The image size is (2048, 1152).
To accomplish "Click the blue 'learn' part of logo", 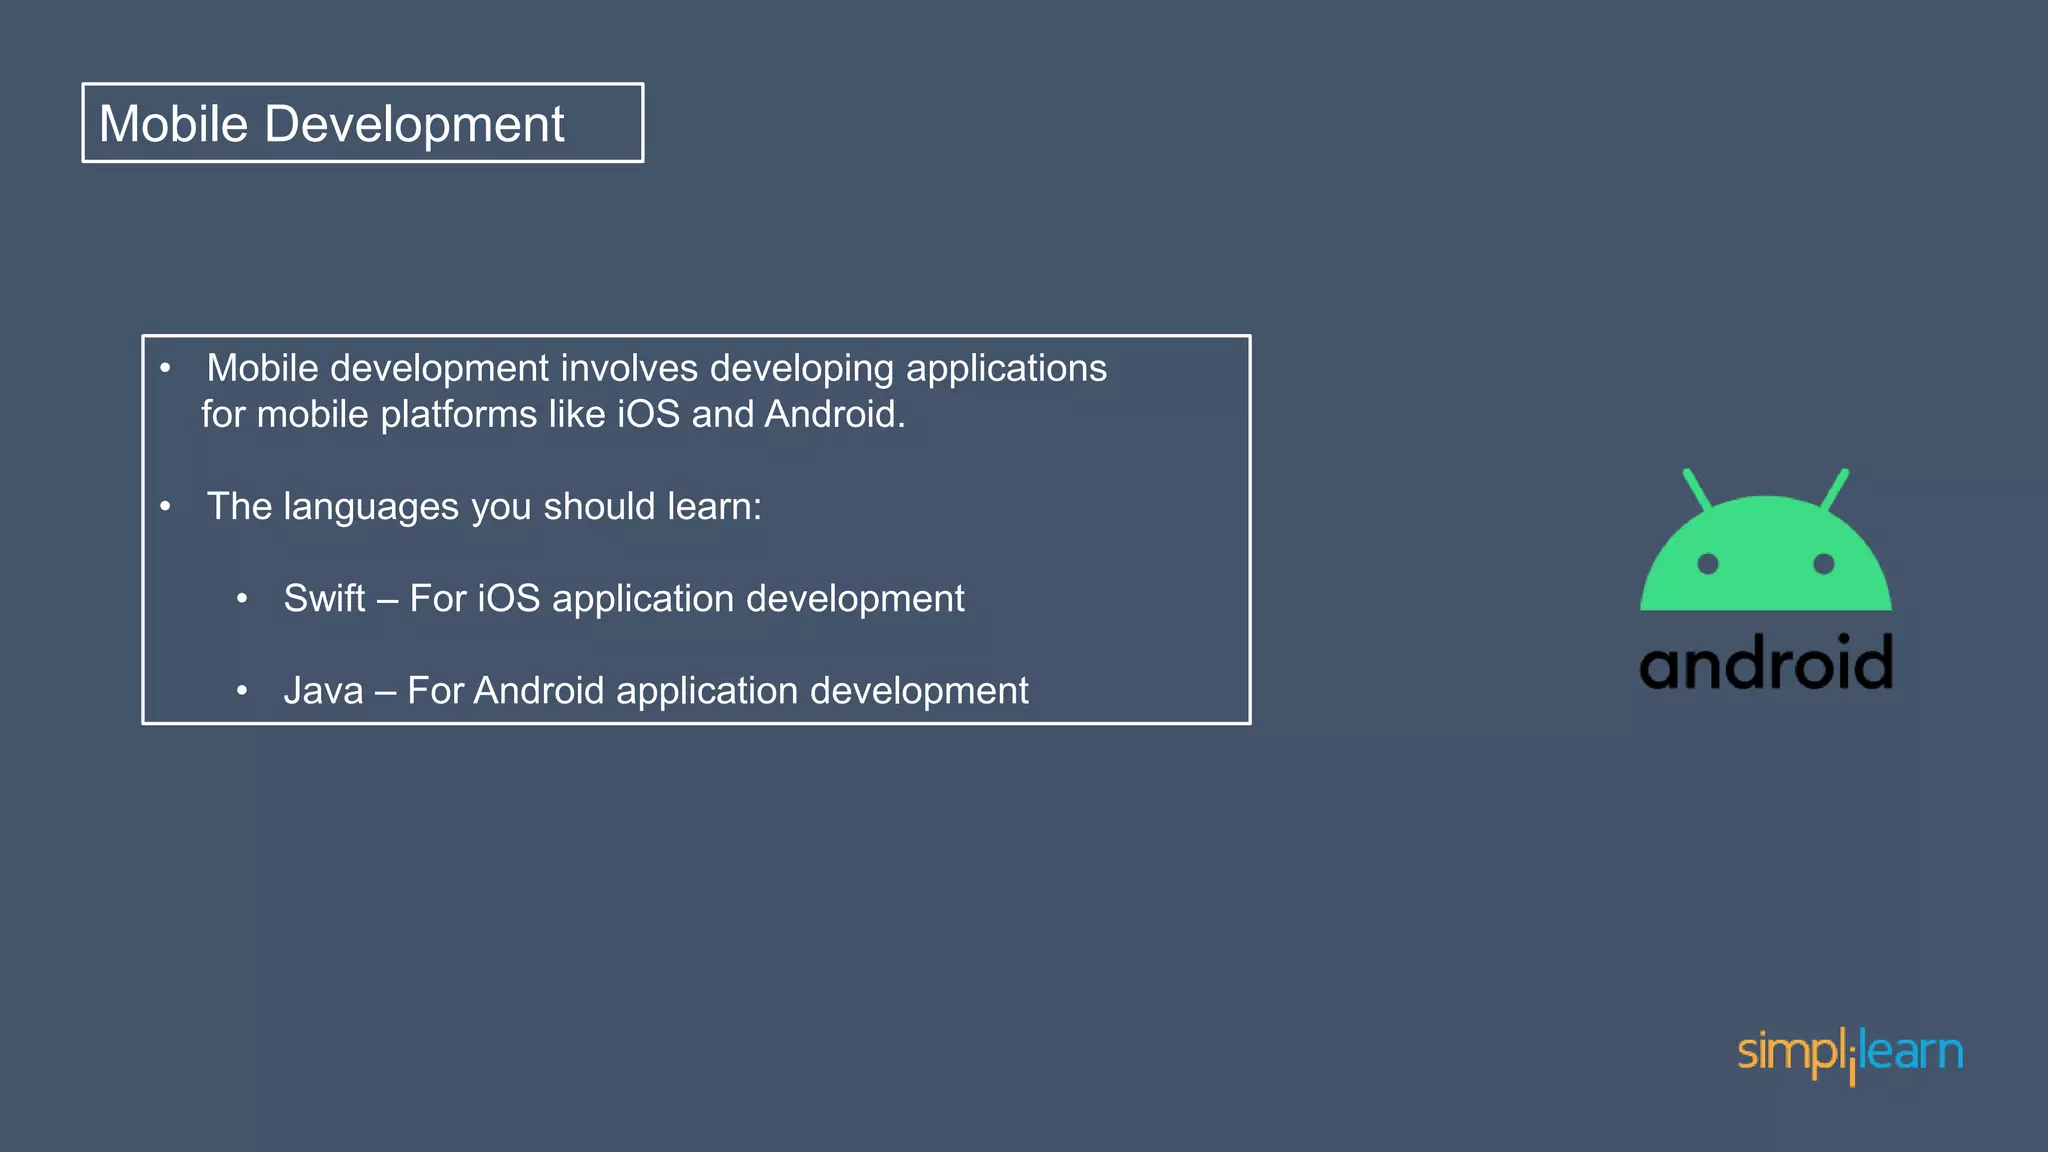I will [1911, 1051].
